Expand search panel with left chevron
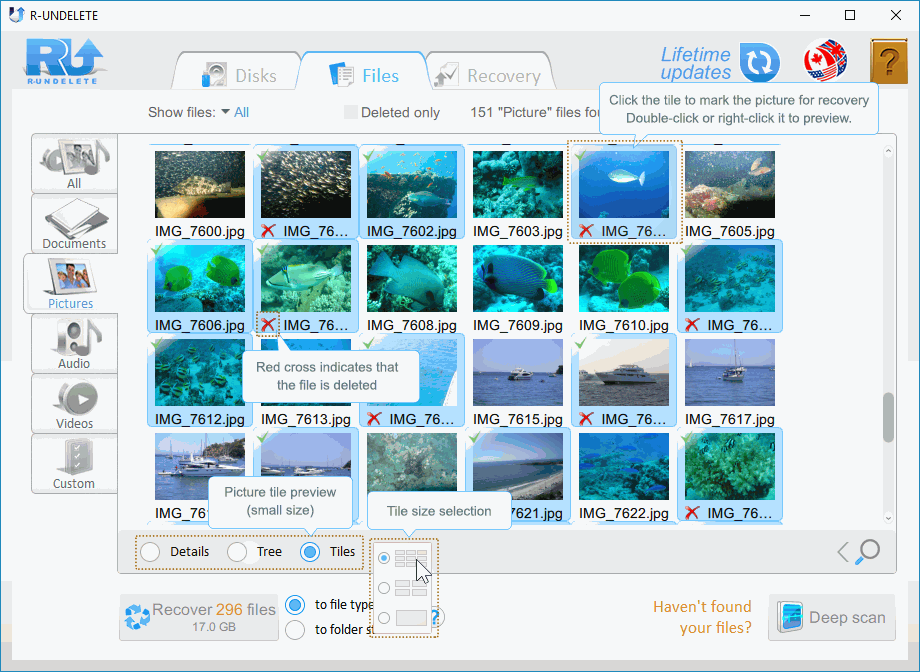920x672 pixels. pyautogui.click(x=843, y=551)
